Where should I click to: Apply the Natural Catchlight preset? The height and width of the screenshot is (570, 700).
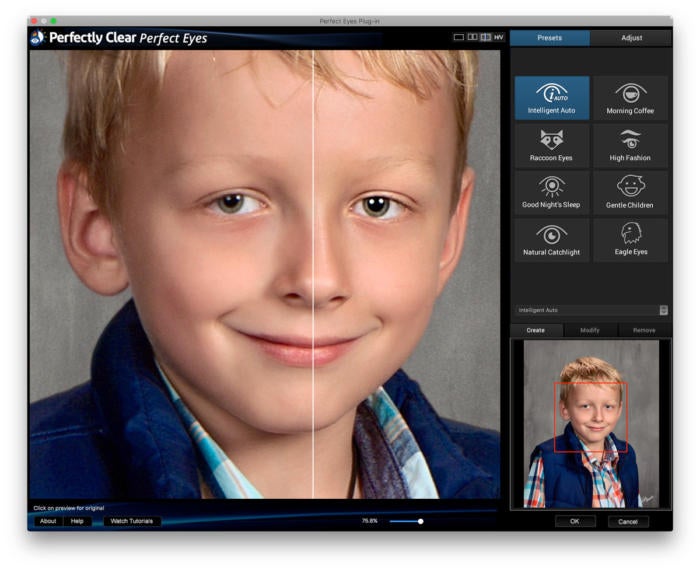click(x=552, y=240)
